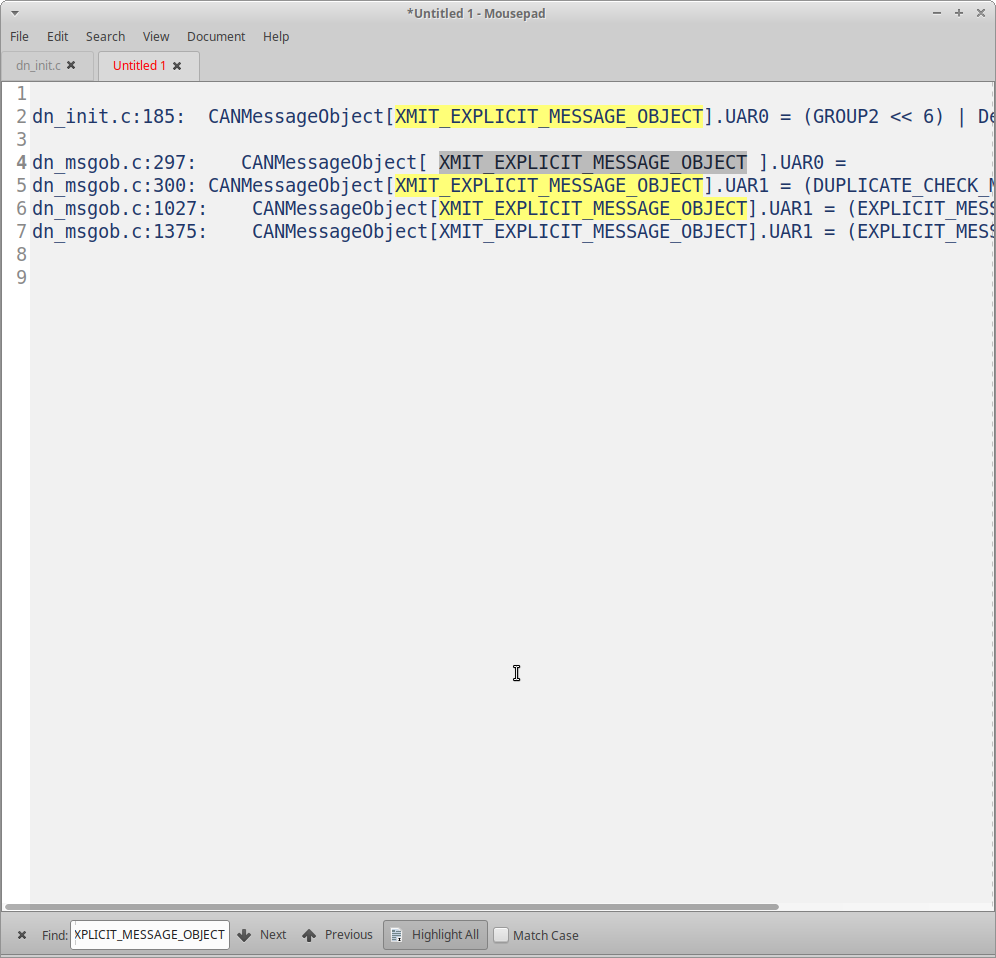Close the dn_init.c tab
Viewport: 996px width, 958px height.
(71, 66)
